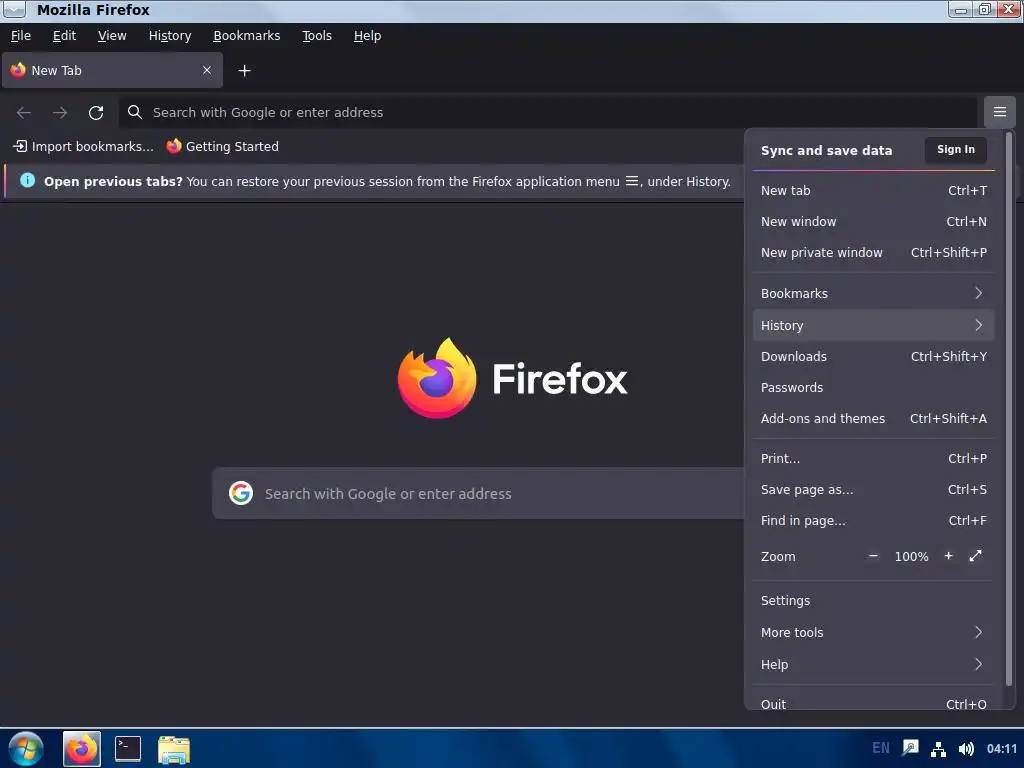Open the Getting Started bookmark
1024x768 pixels.
223,146
